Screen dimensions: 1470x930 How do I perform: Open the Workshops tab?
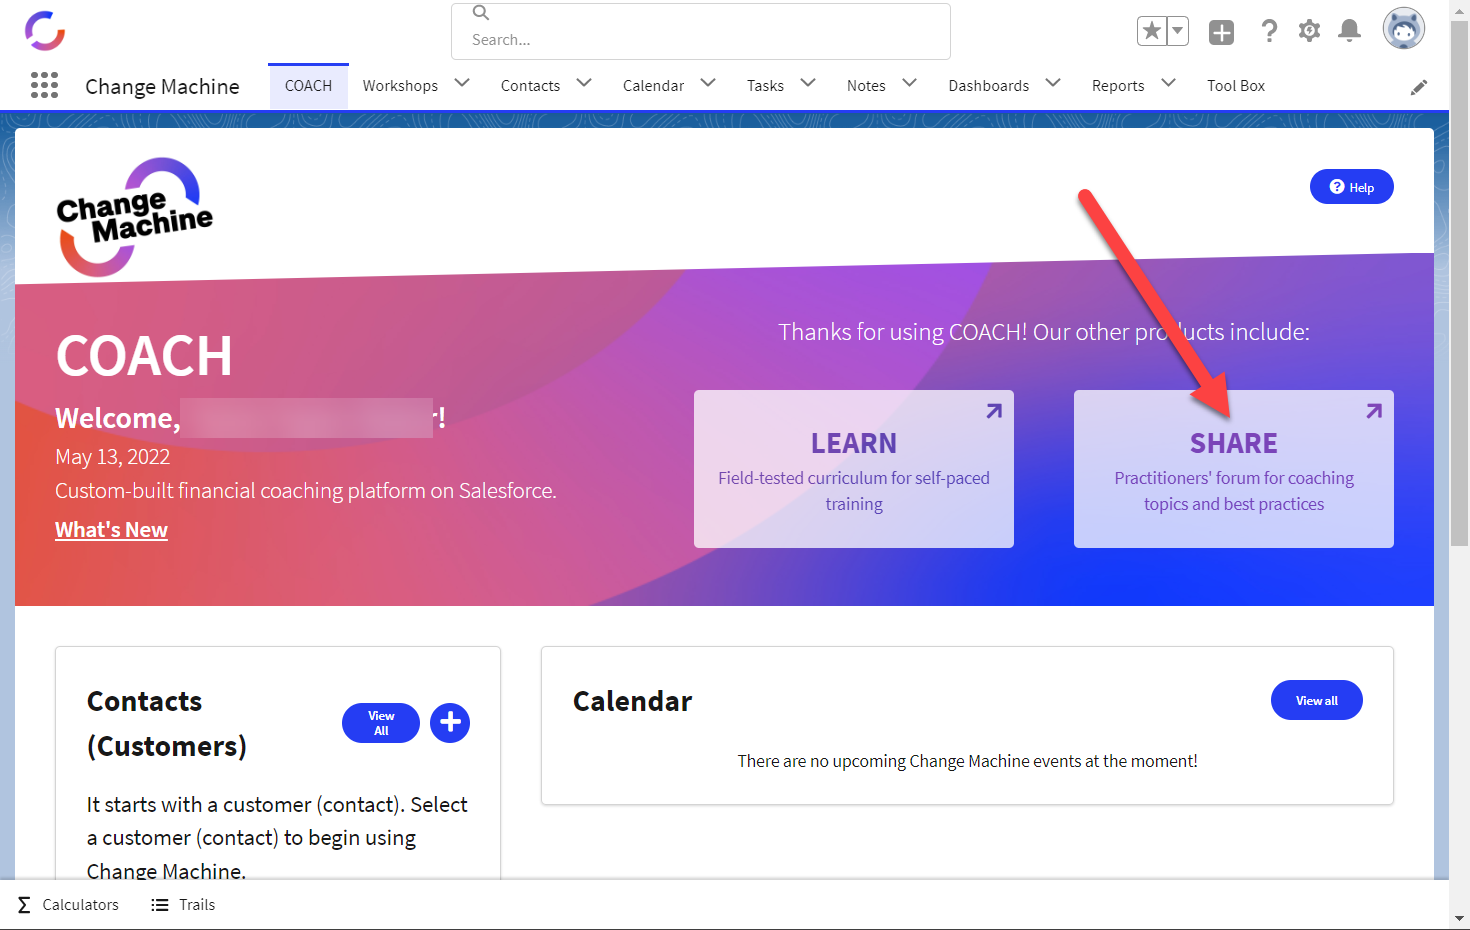(x=400, y=86)
